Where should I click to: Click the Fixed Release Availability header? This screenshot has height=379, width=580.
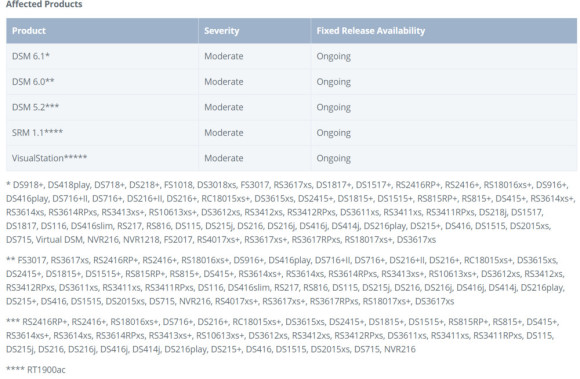coord(371,31)
